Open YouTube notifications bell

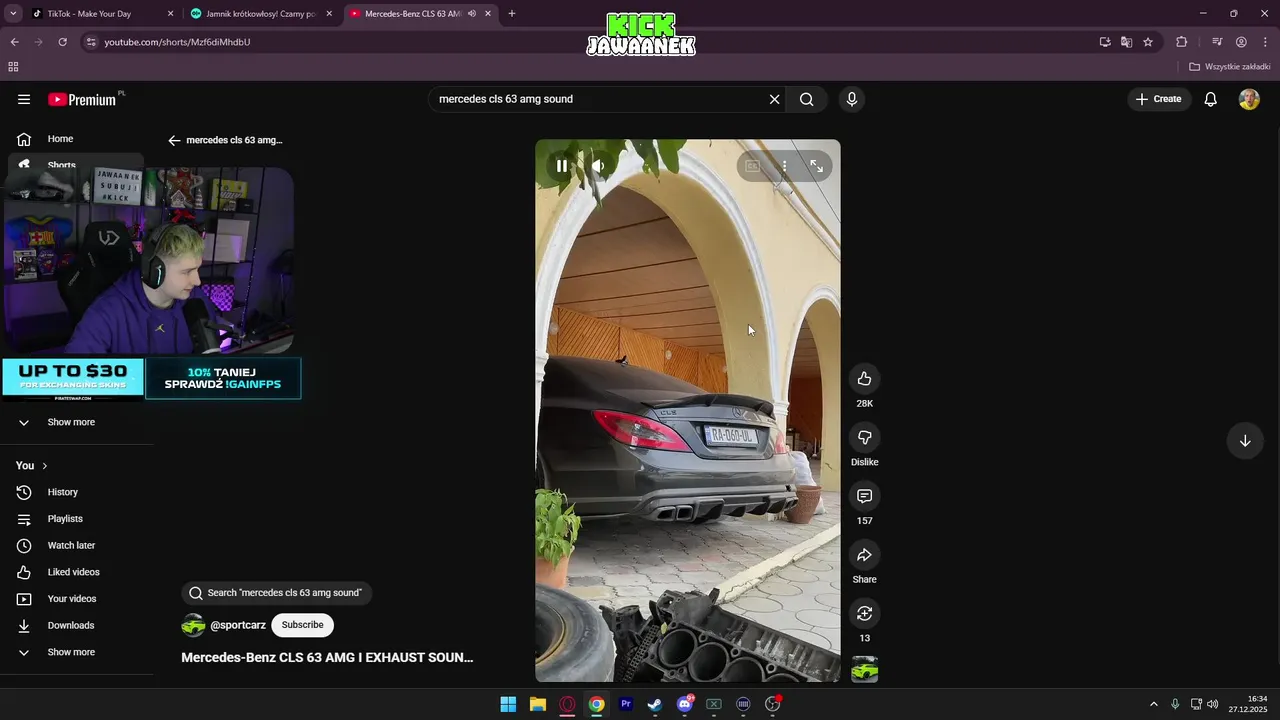coord(1210,99)
